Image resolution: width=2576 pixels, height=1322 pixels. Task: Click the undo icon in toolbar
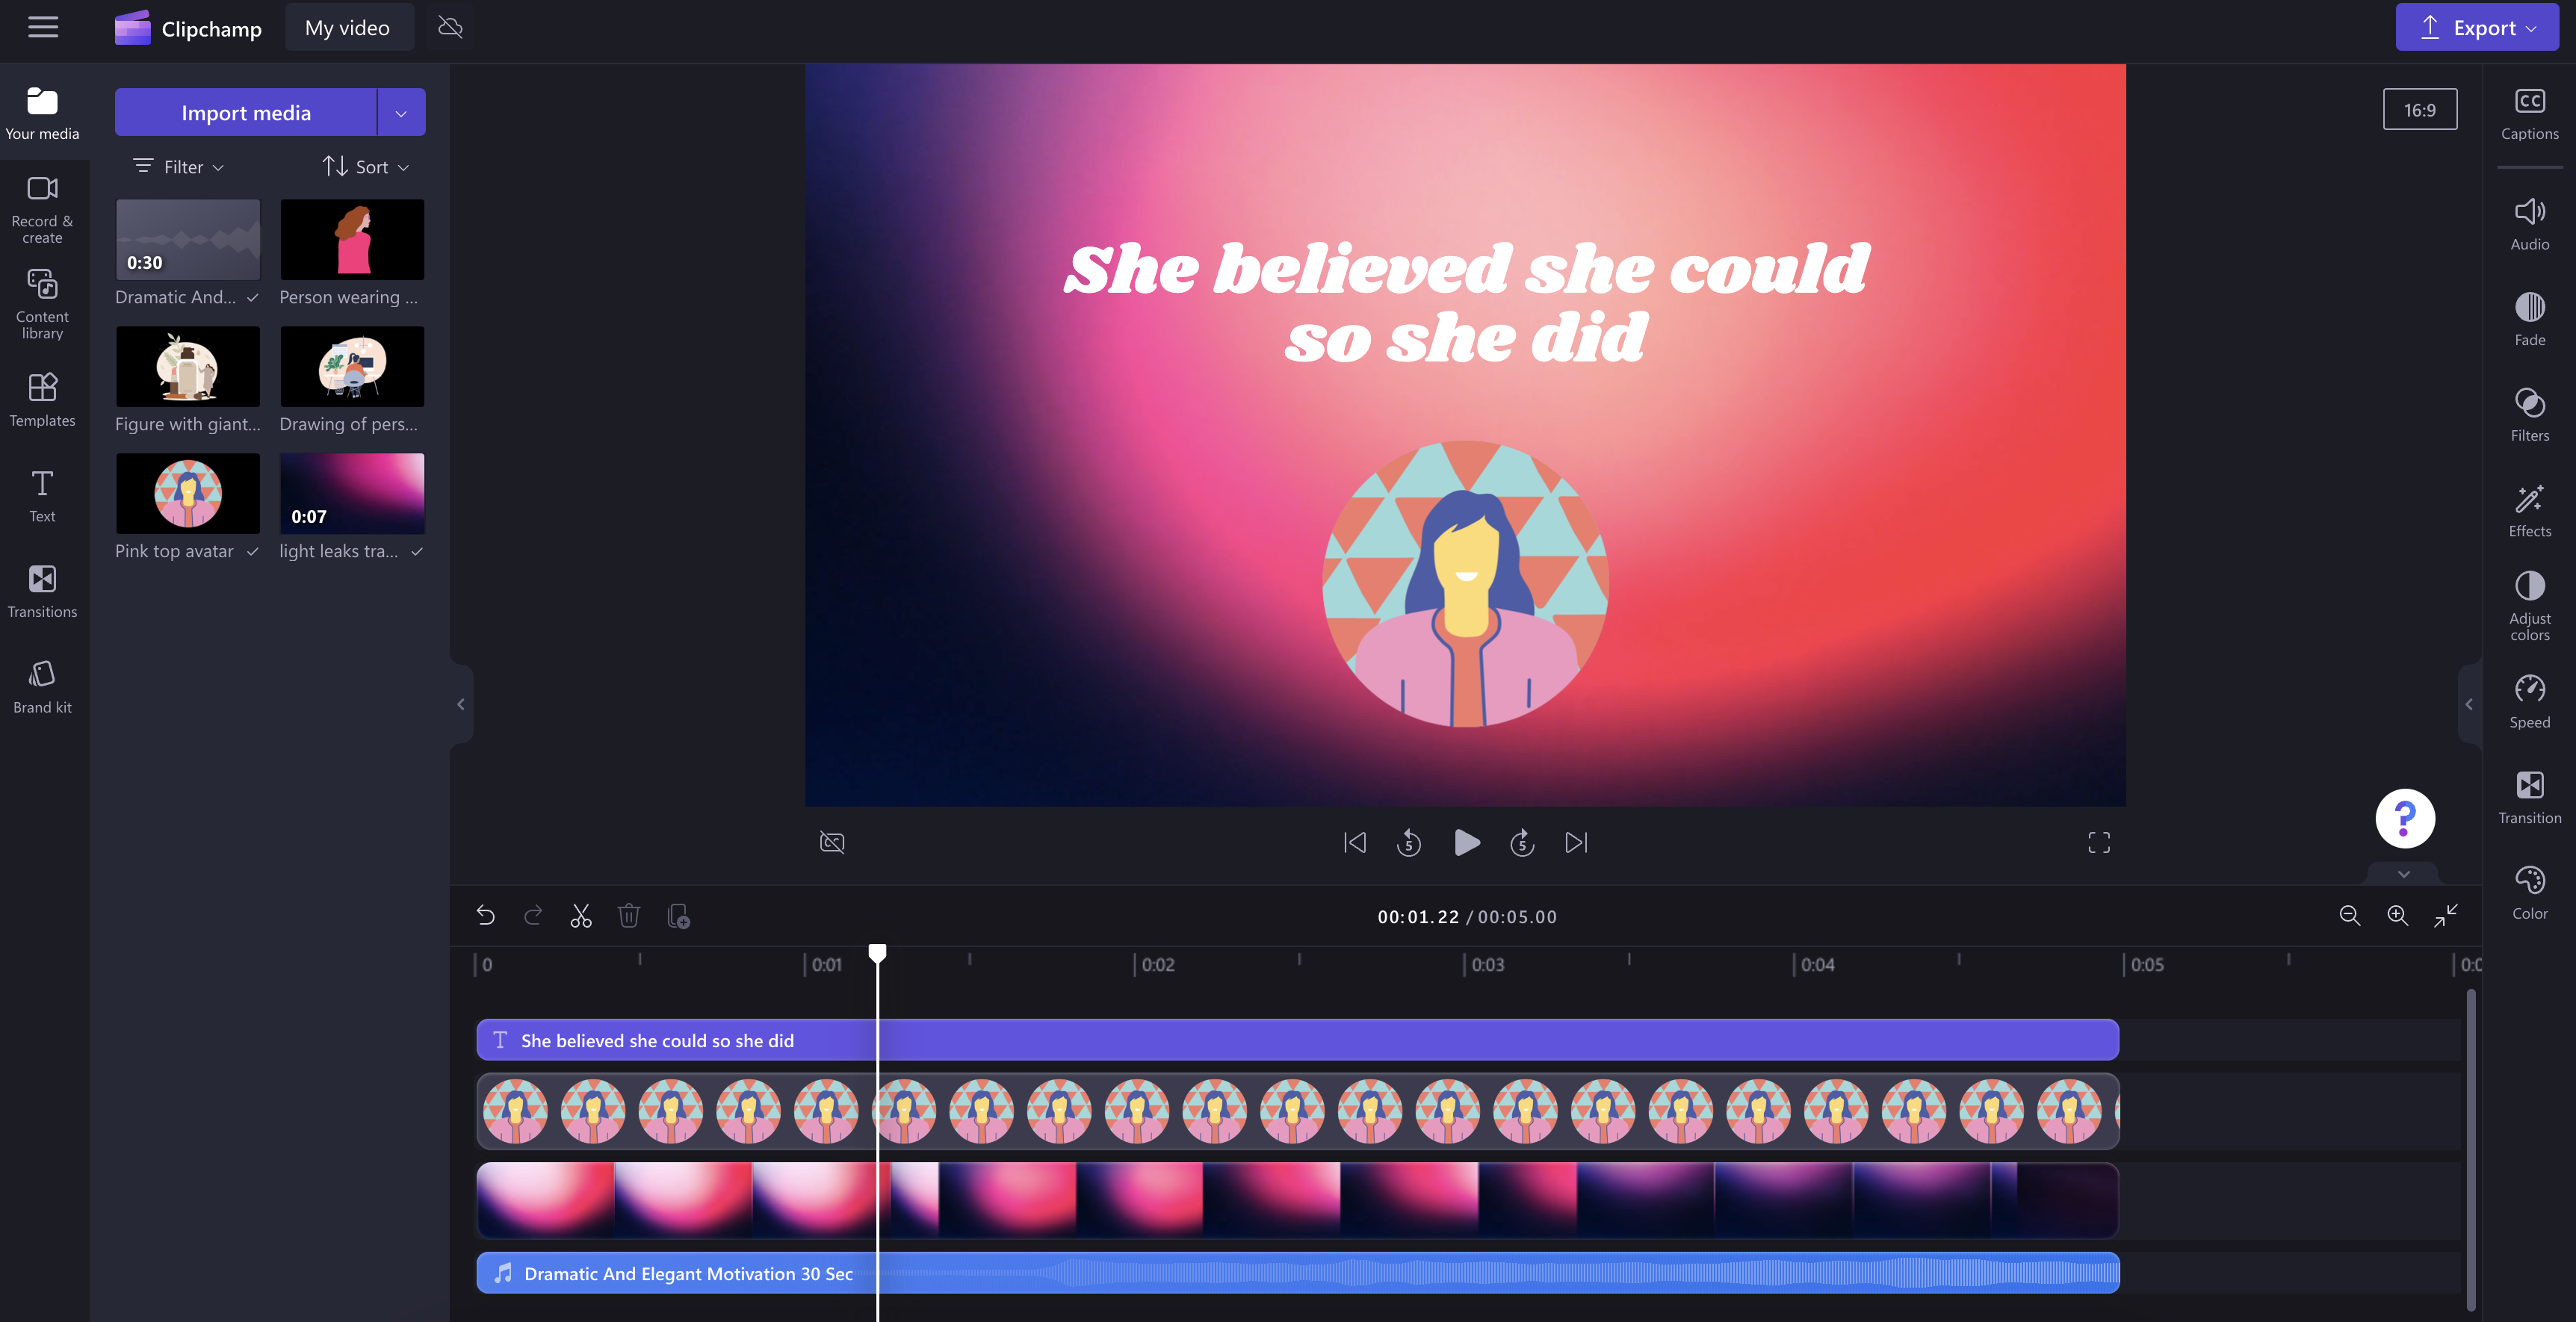tap(486, 916)
